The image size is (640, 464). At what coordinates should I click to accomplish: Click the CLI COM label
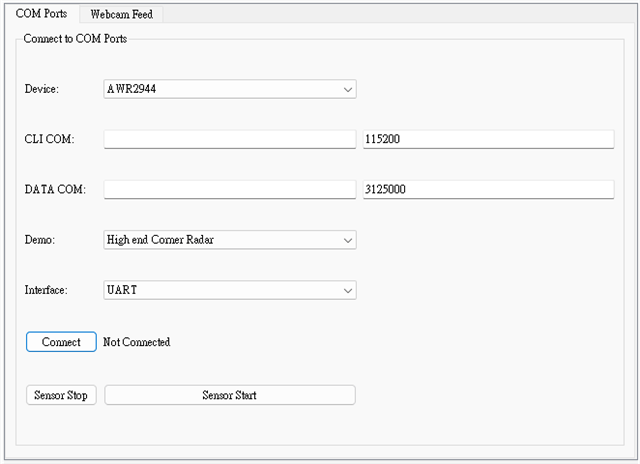pyautogui.click(x=49, y=139)
